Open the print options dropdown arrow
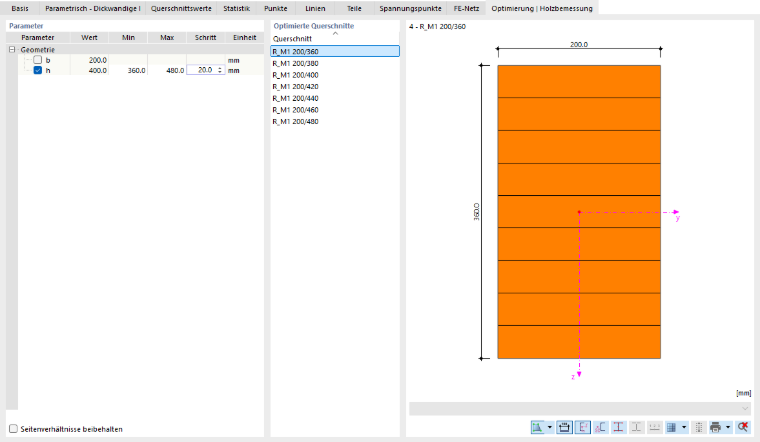Screen dimensions: 760x442 point(728,427)
